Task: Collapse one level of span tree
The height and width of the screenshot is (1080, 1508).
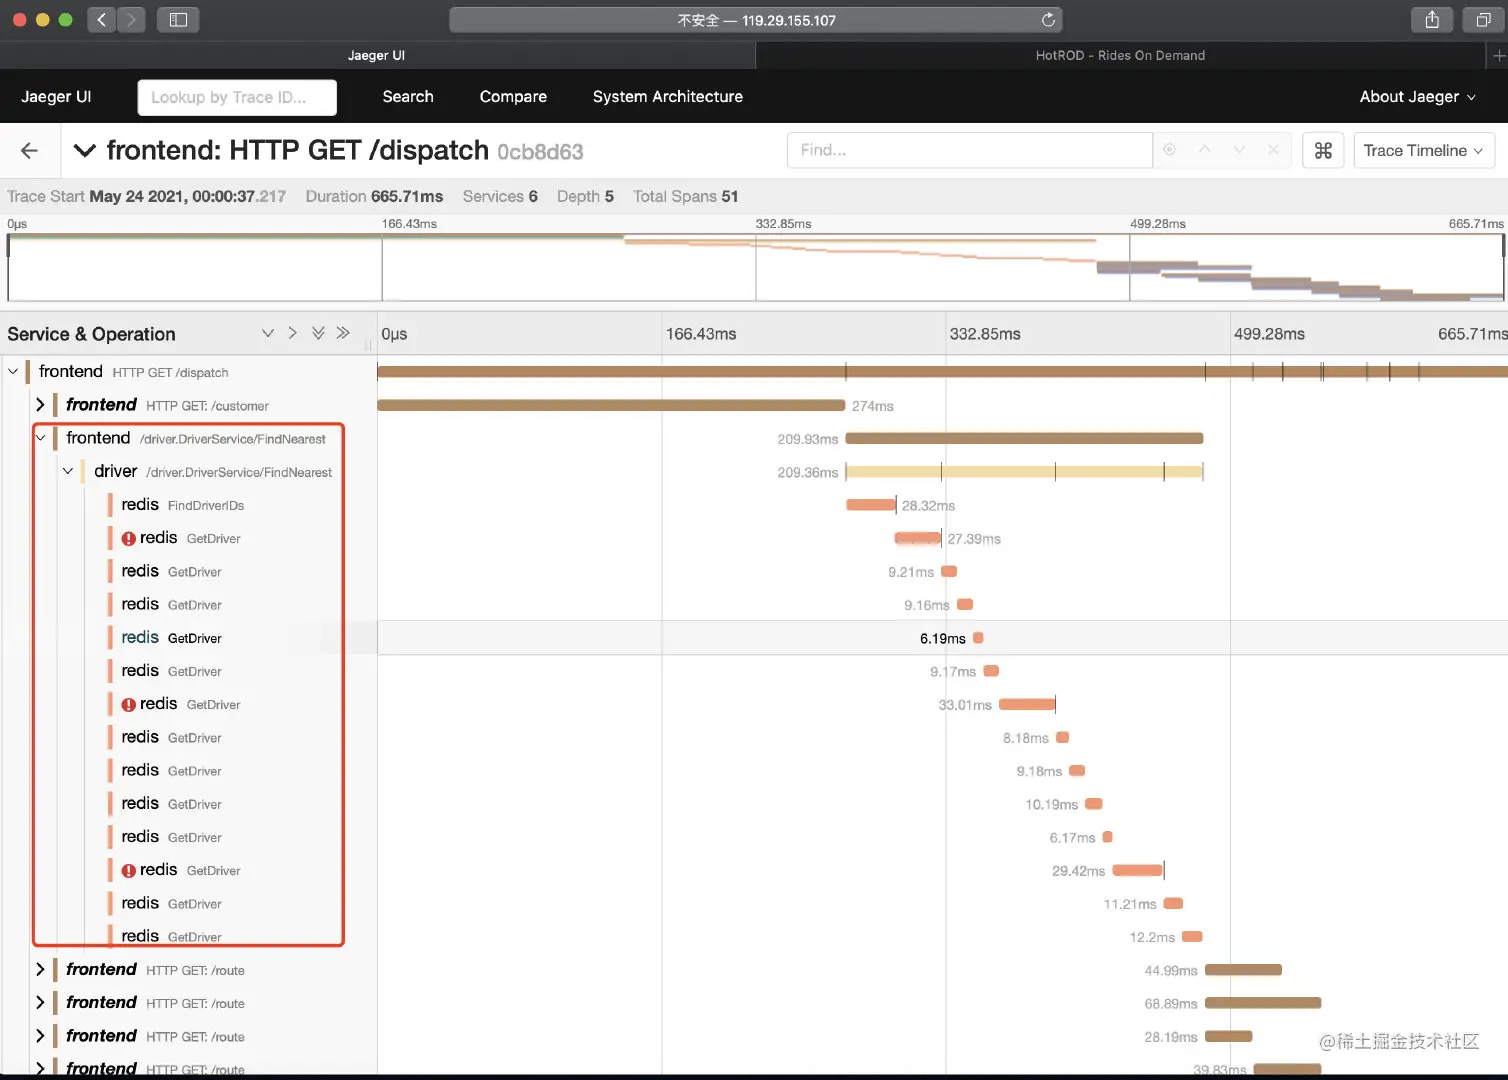Action: coord(292,333)
